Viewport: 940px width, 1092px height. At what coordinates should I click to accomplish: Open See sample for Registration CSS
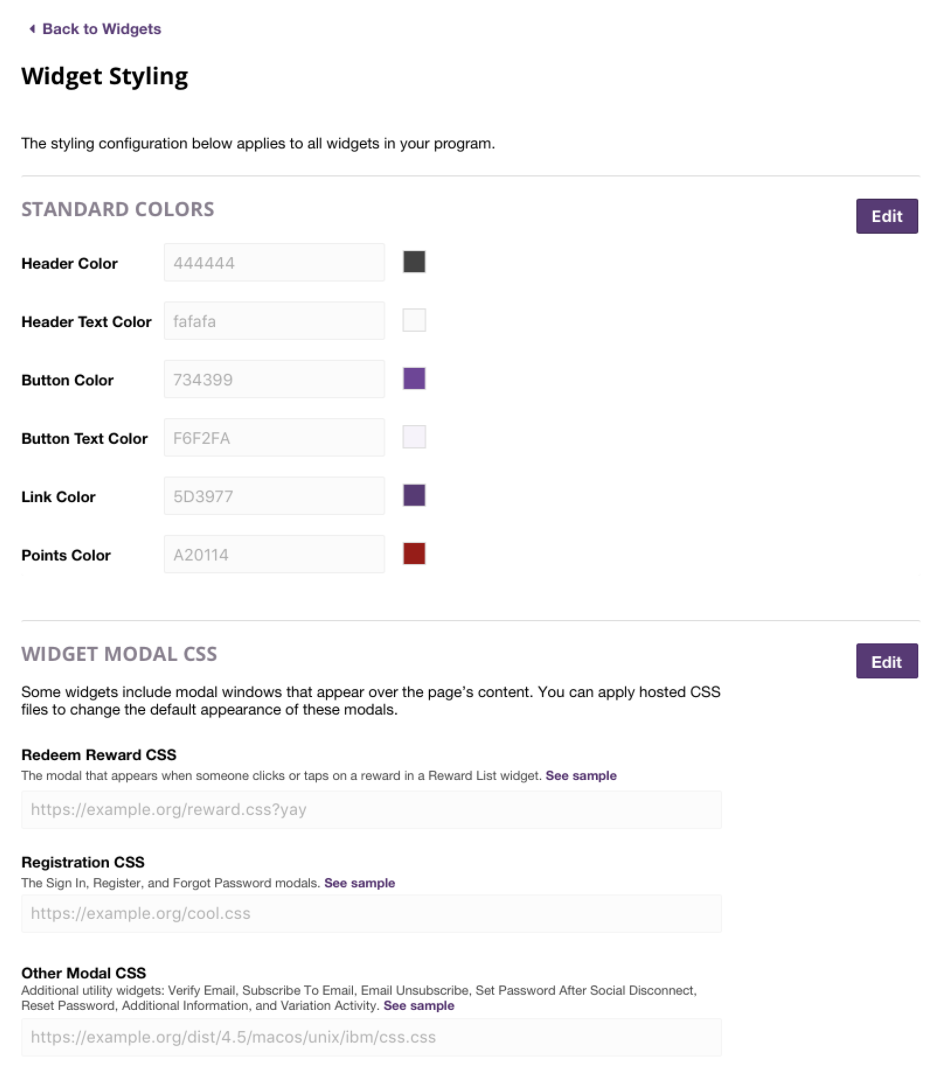[x=359, y=884]
